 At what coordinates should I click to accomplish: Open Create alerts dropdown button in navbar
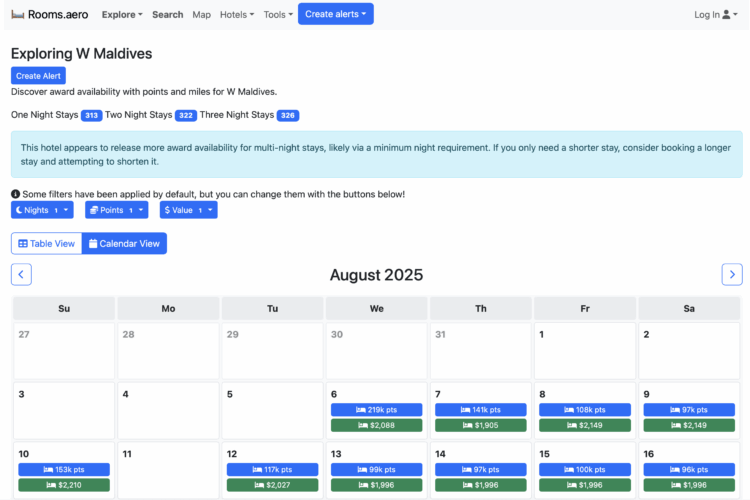(335, 14)
